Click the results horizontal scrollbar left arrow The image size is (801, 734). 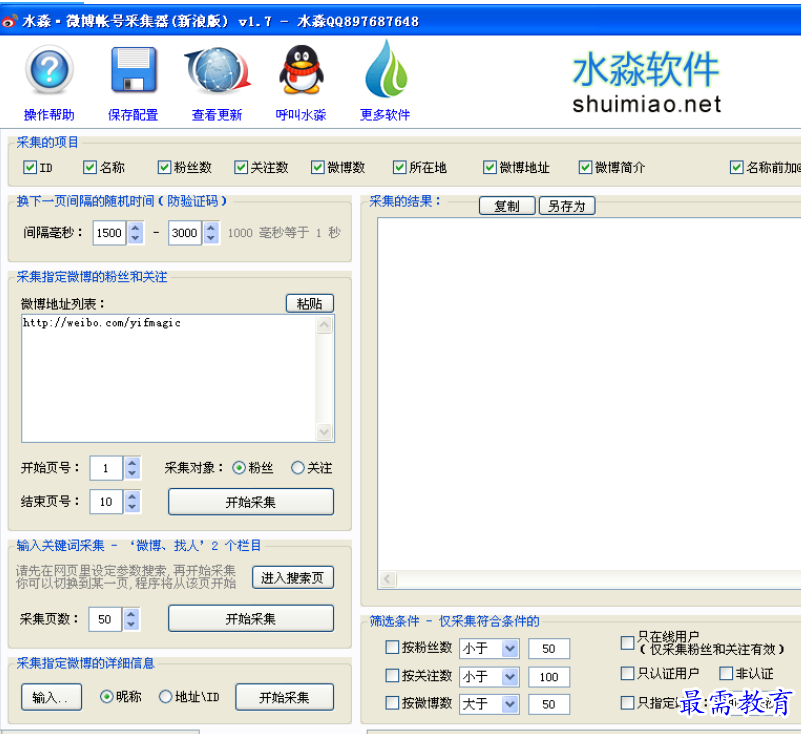coord(387,579)
